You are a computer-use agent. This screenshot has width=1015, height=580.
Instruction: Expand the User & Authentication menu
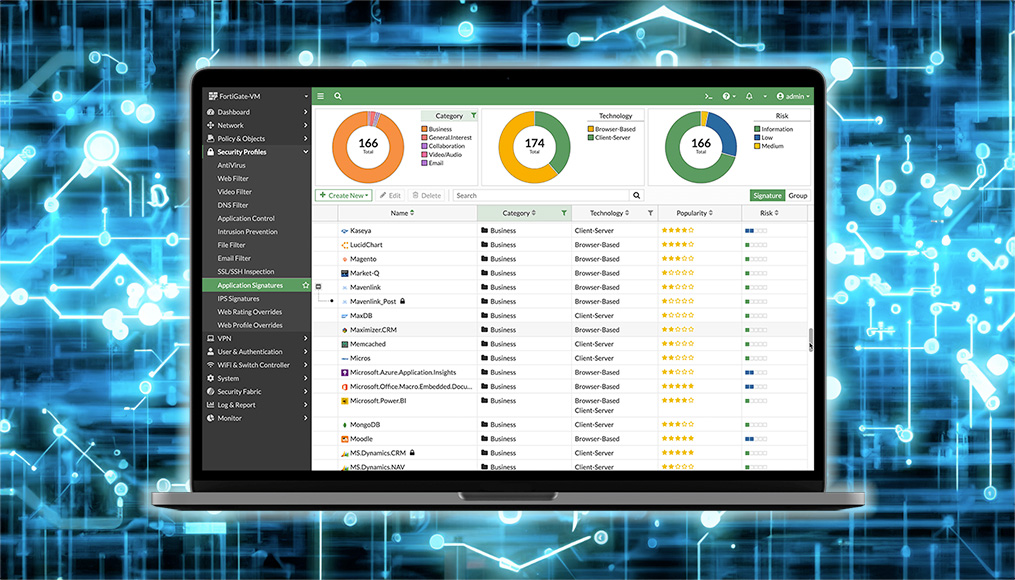(257, 351)
